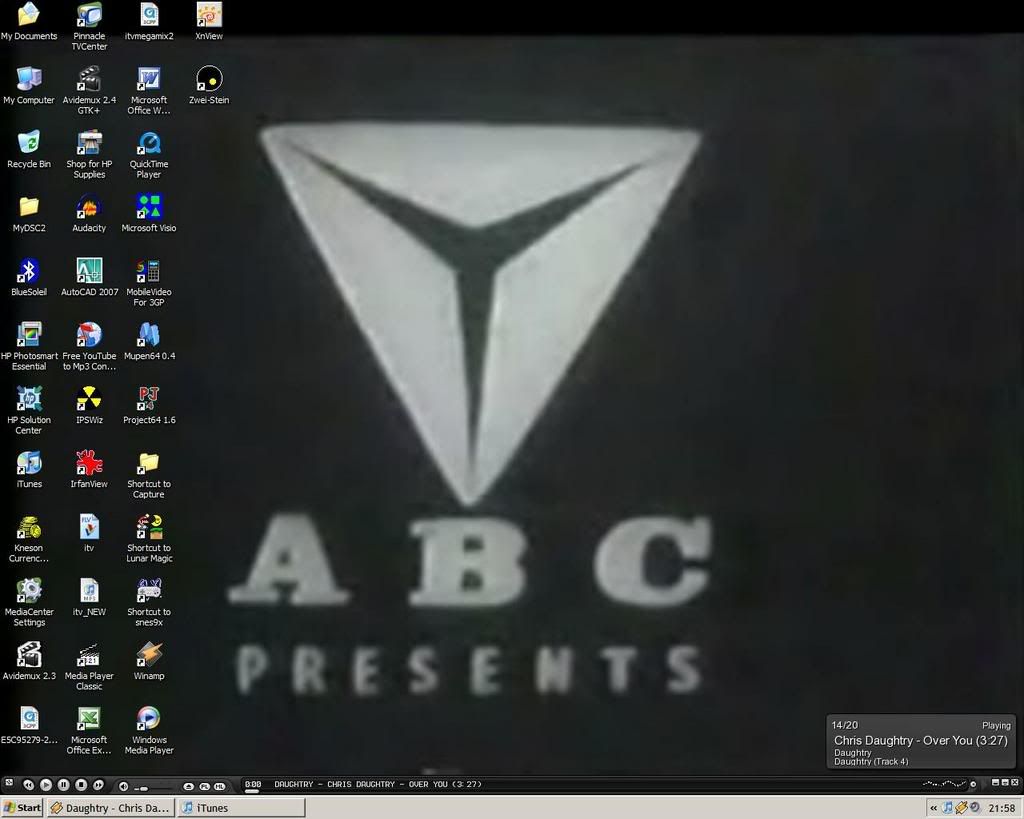The height and width of the screenshot is (819, 1024).
Task: Select the ESC95279-2 file icon
Action: (x=29, y=725)
